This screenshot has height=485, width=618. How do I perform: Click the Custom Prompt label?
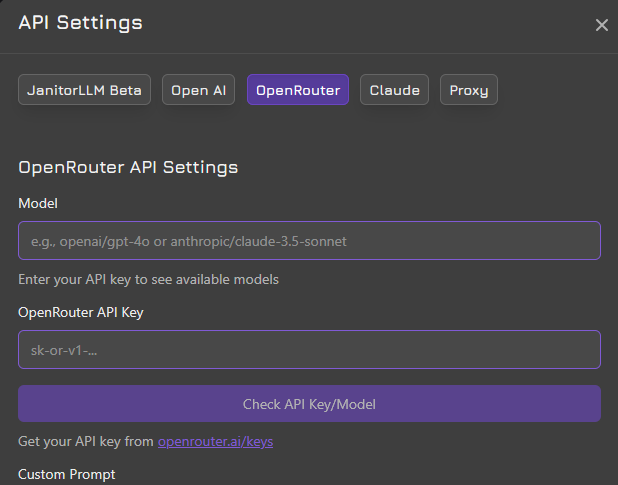point(67,474)
